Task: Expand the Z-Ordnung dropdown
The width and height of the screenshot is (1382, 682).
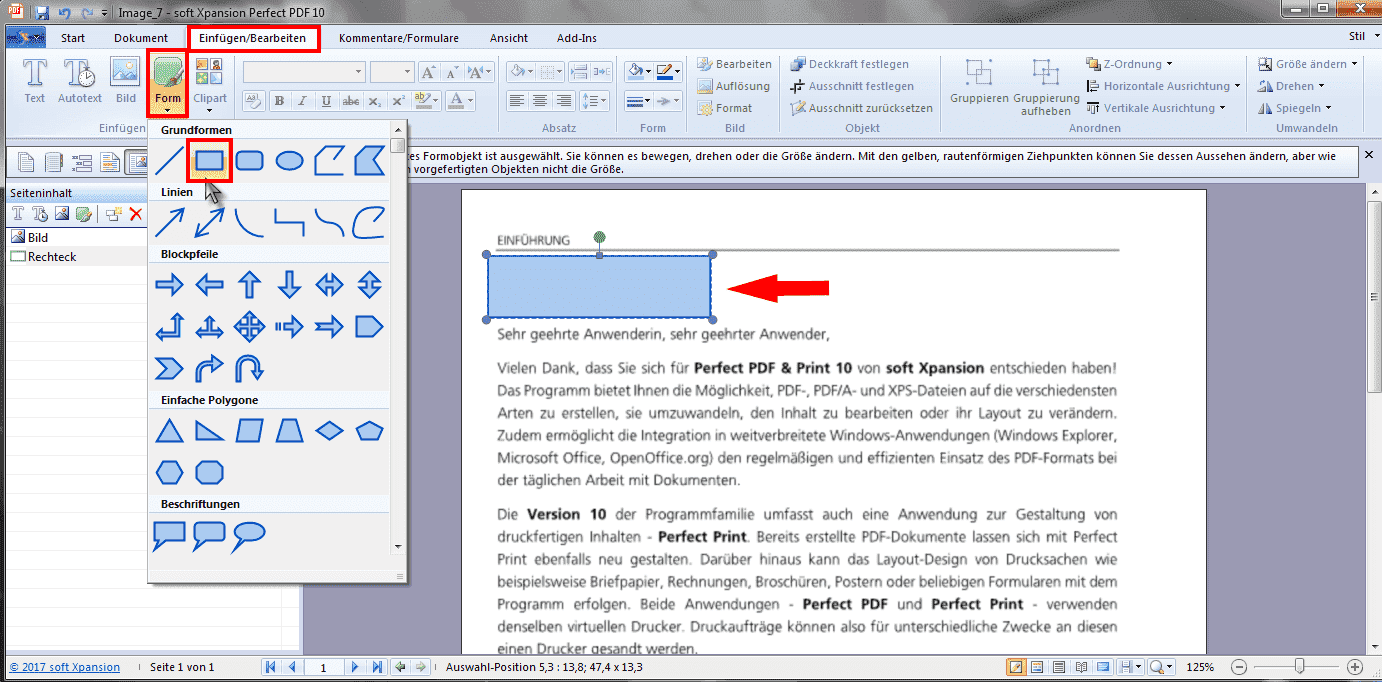Action: pos(1130,64)
